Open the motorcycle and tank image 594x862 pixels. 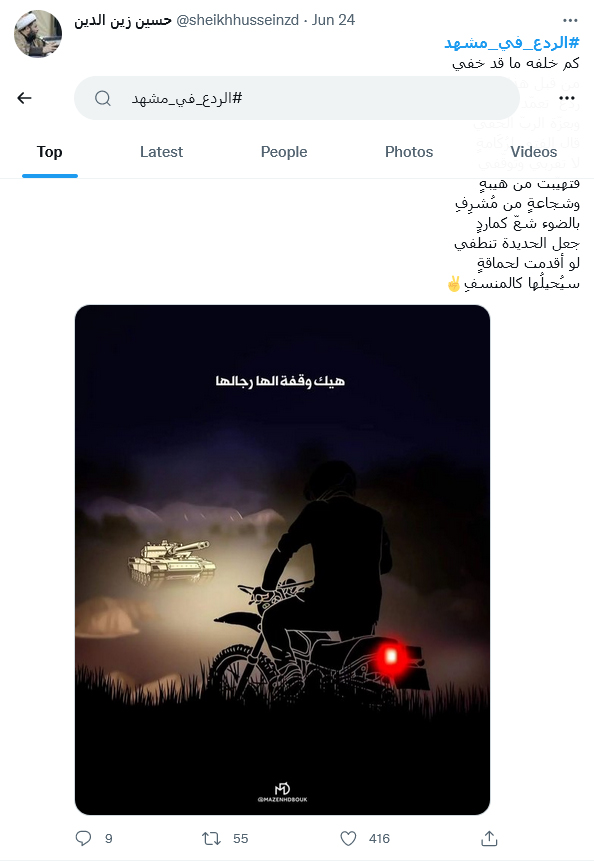[x=282, y=560]
